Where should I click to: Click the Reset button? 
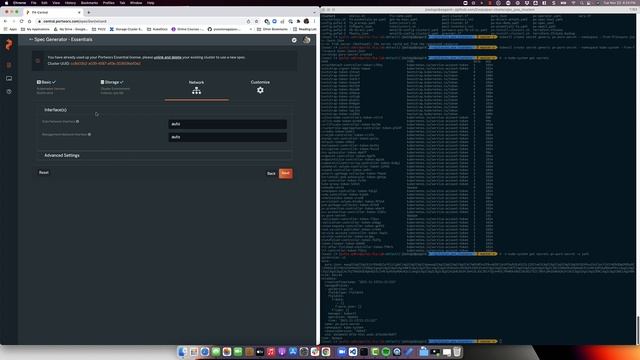click(44, 173)
